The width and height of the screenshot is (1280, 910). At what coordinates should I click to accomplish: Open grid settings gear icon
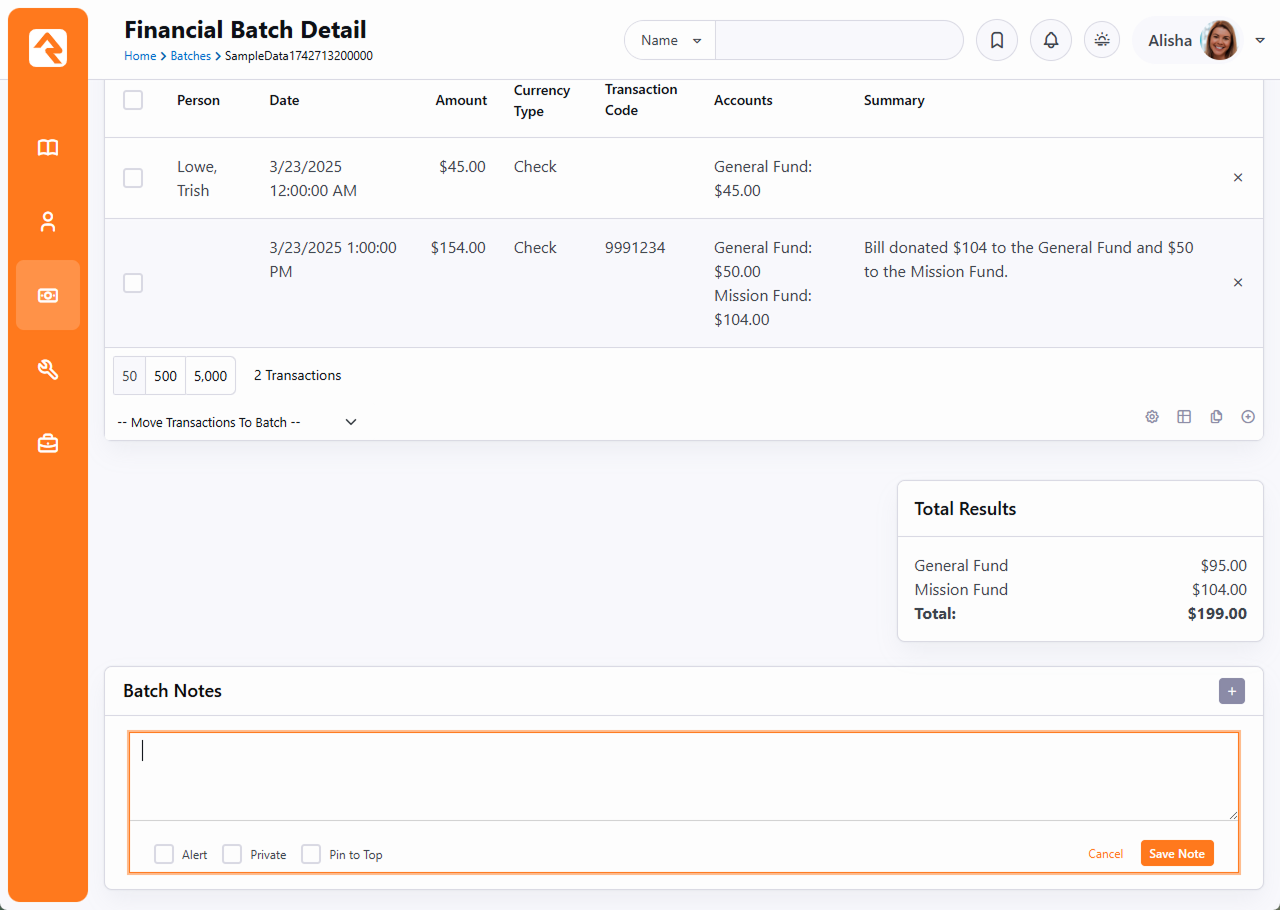click(x=1152, y=417)
